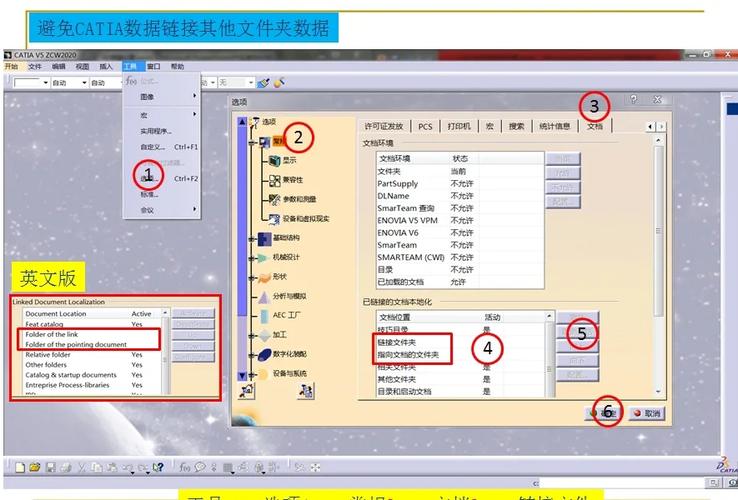The height and width of the screenshot is (500, 738).
Task: Open the 开始 menu
Action: tap(11, 66)
